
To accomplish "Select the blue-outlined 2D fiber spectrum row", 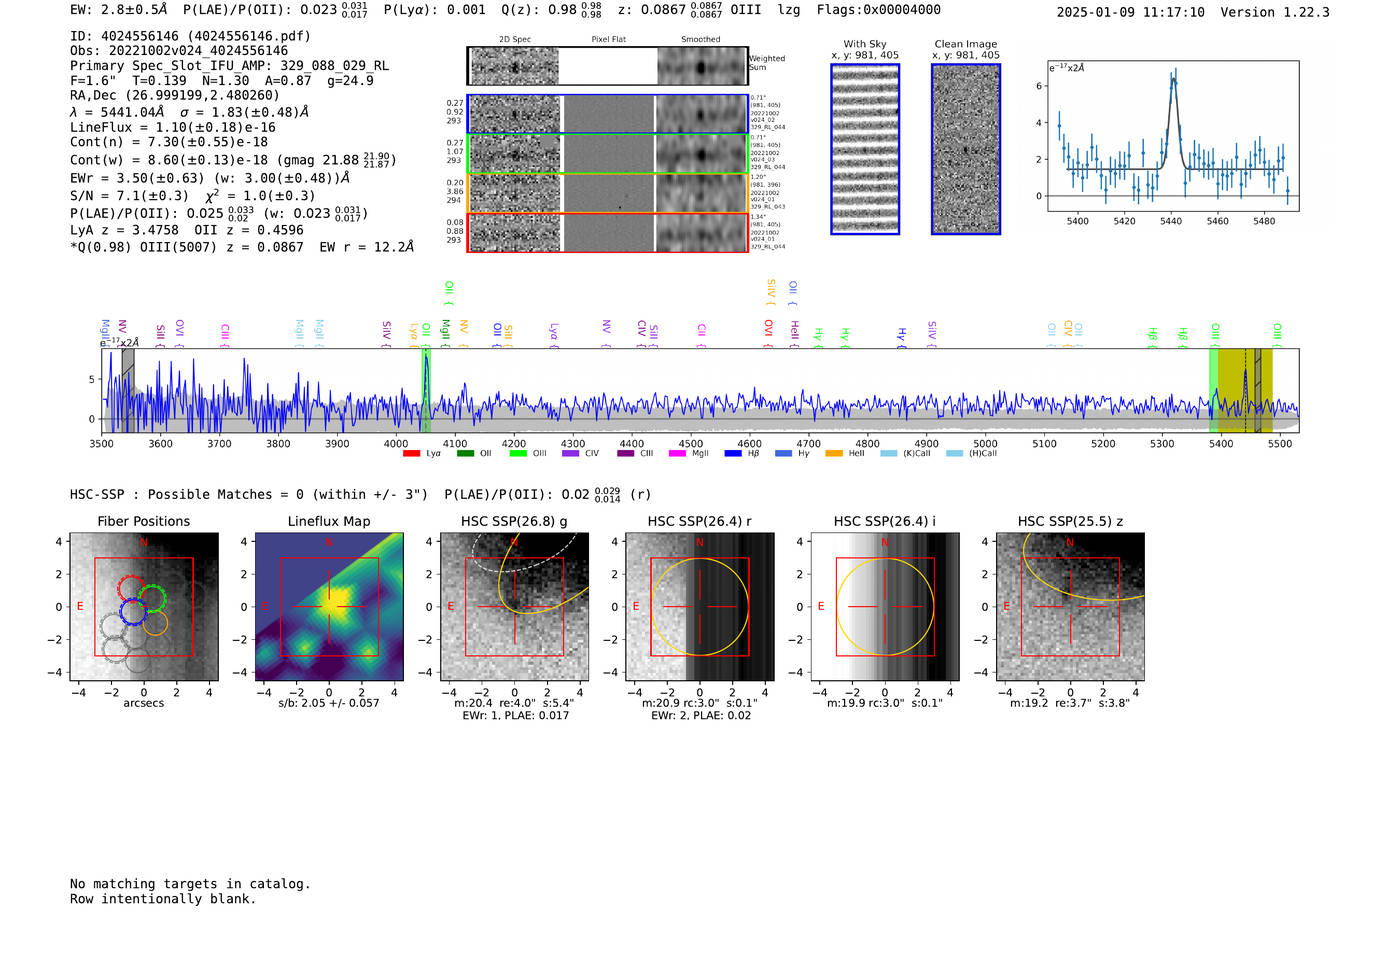I will pyautogui.click(x=607, y=114).
